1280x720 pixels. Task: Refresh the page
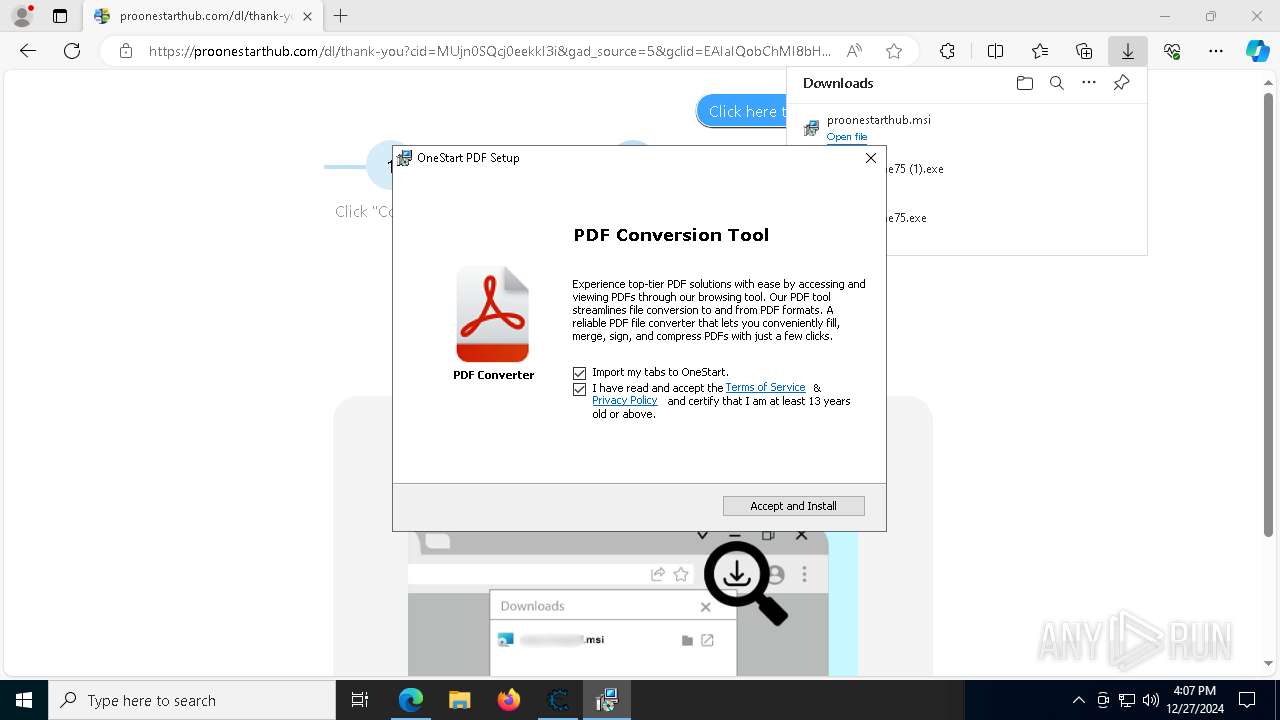[x=72, y=51]
